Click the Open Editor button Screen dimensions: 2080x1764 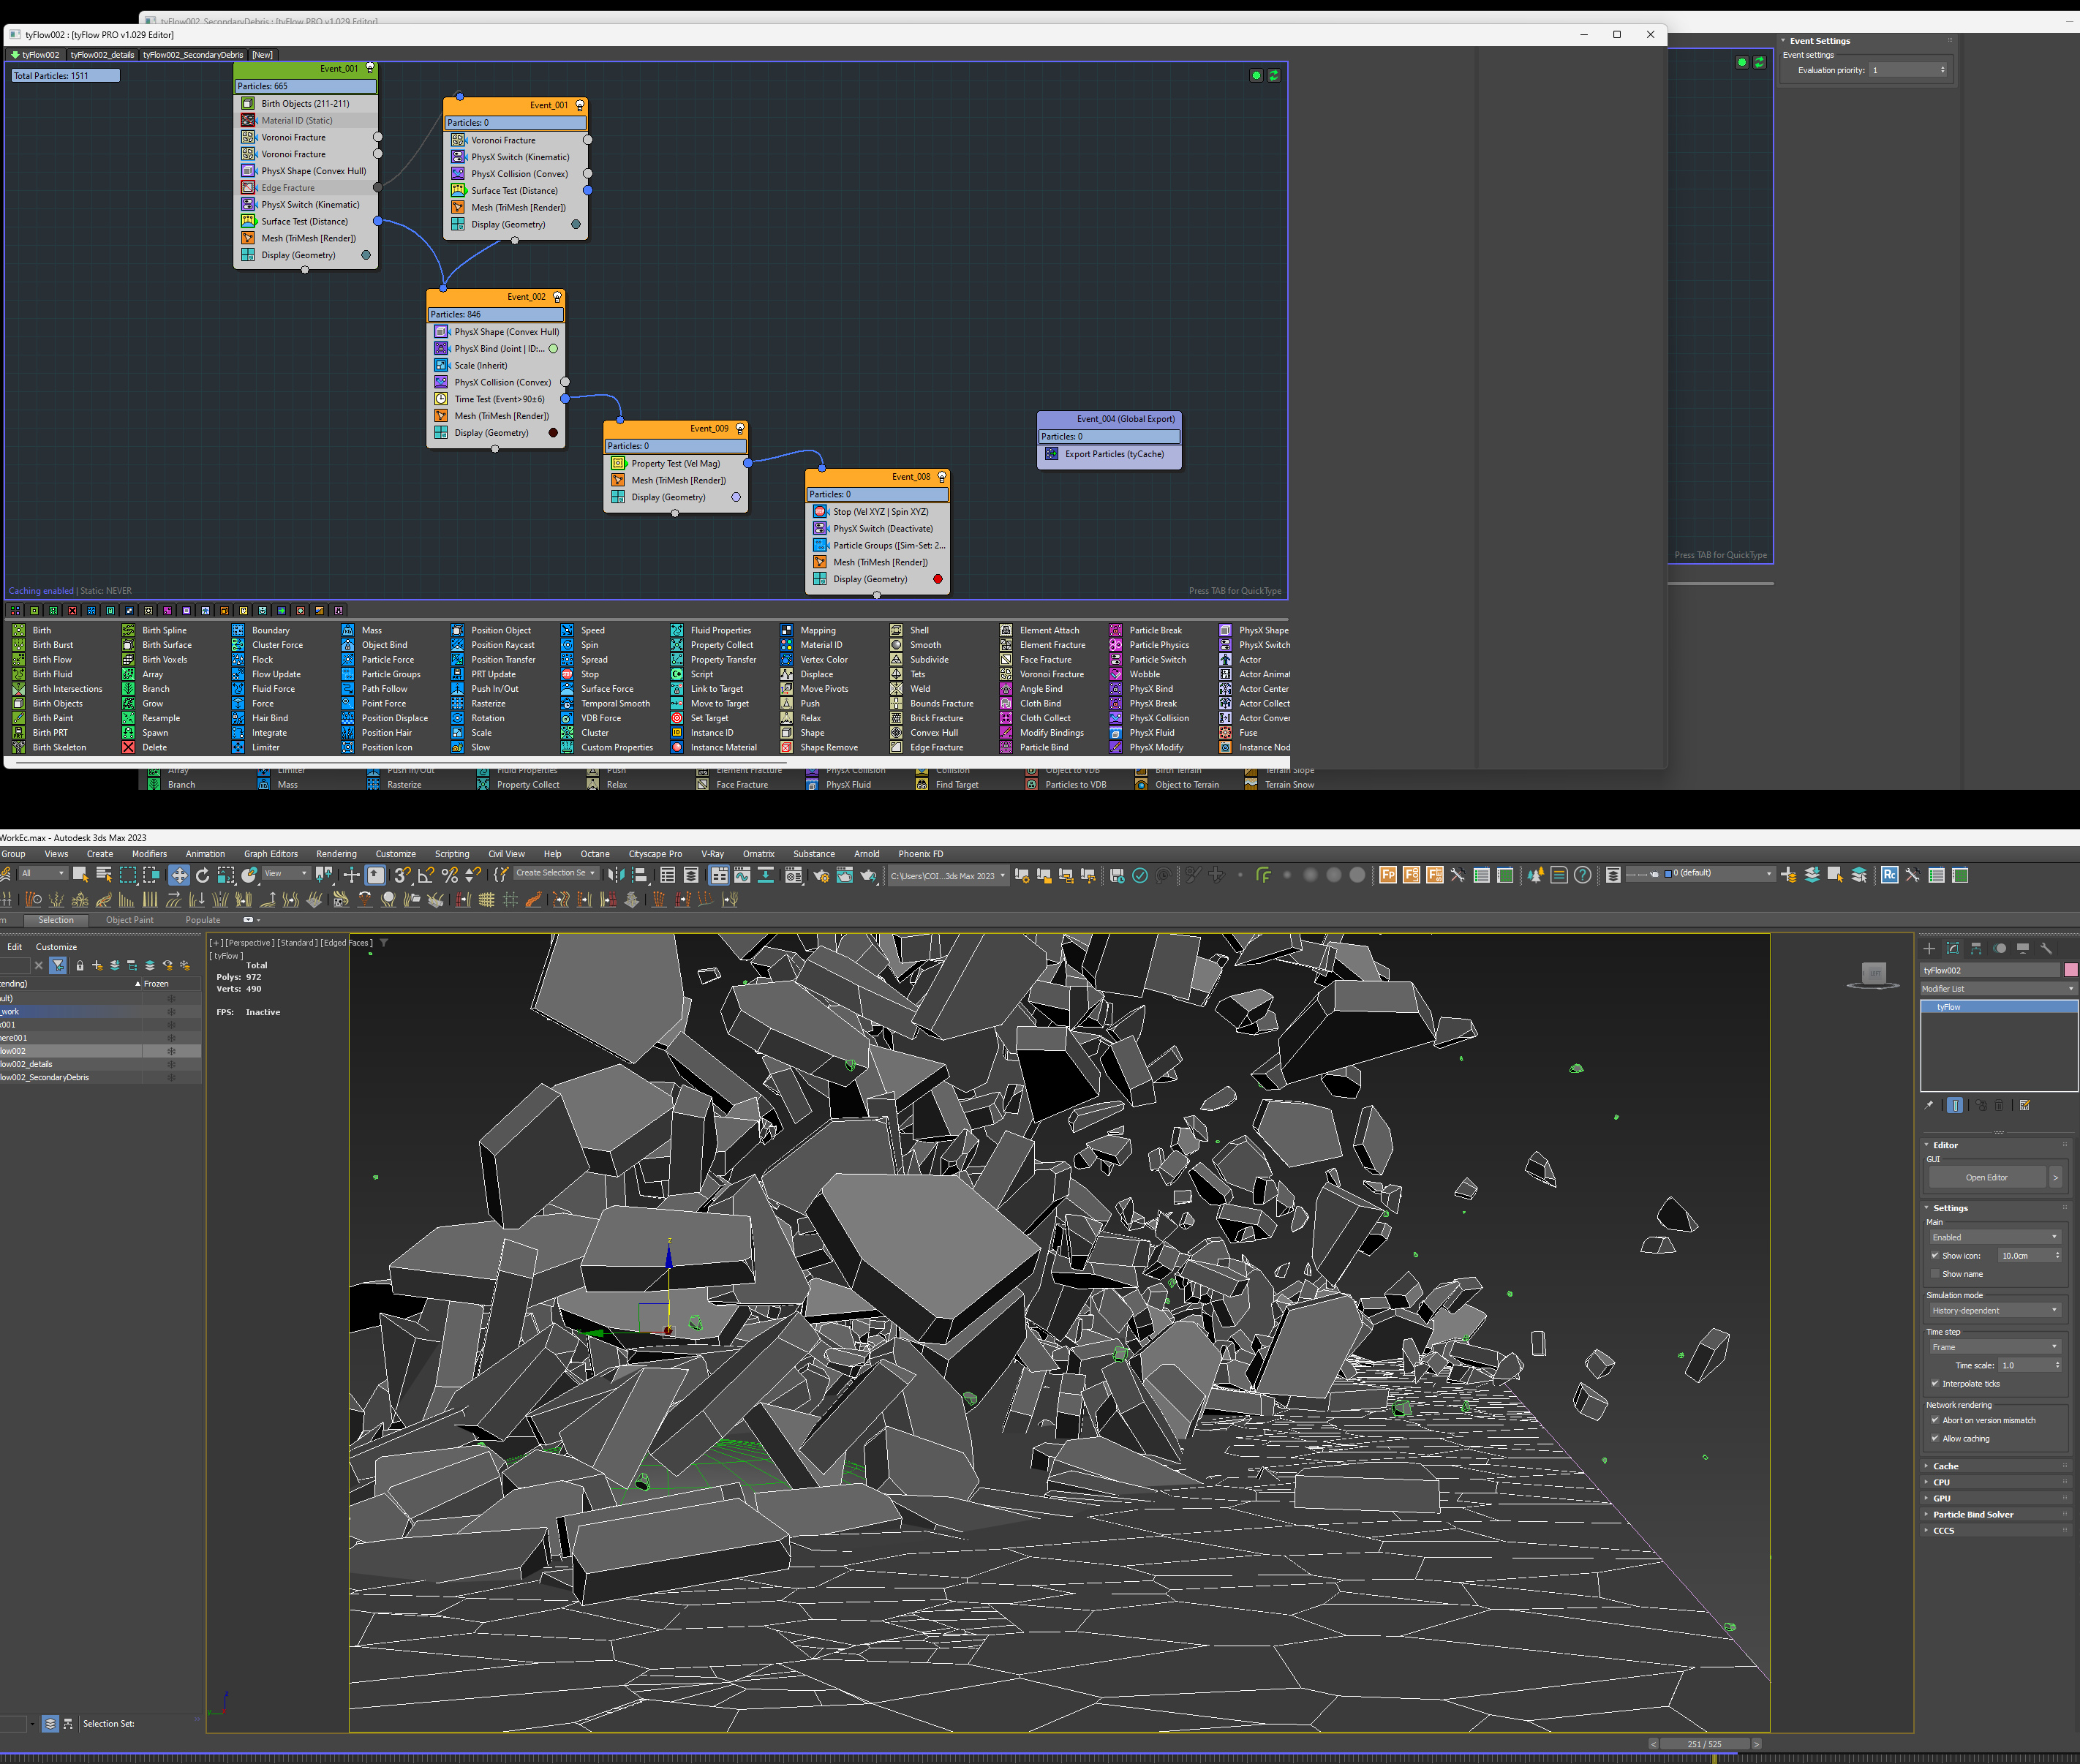click(1986, 1177)
